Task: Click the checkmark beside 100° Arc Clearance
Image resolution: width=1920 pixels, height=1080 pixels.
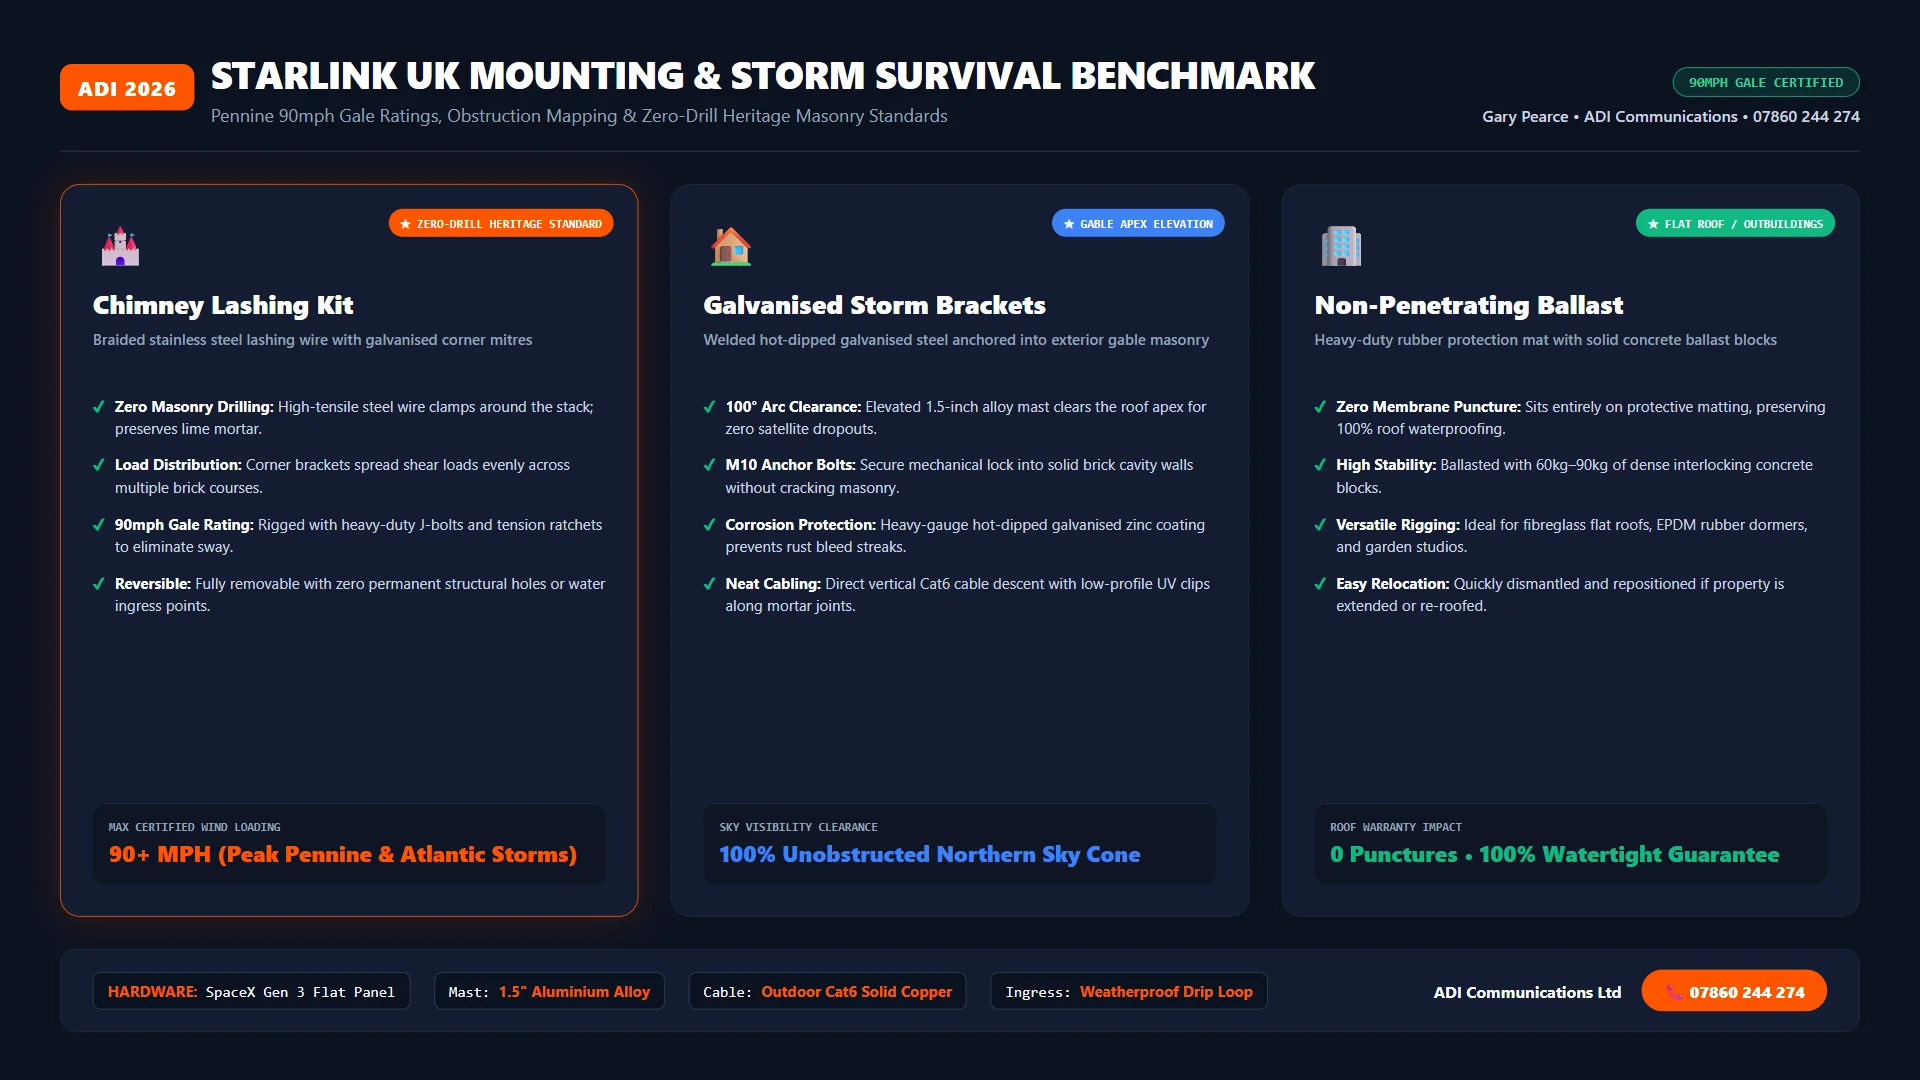Action: [x=709, y=407]
